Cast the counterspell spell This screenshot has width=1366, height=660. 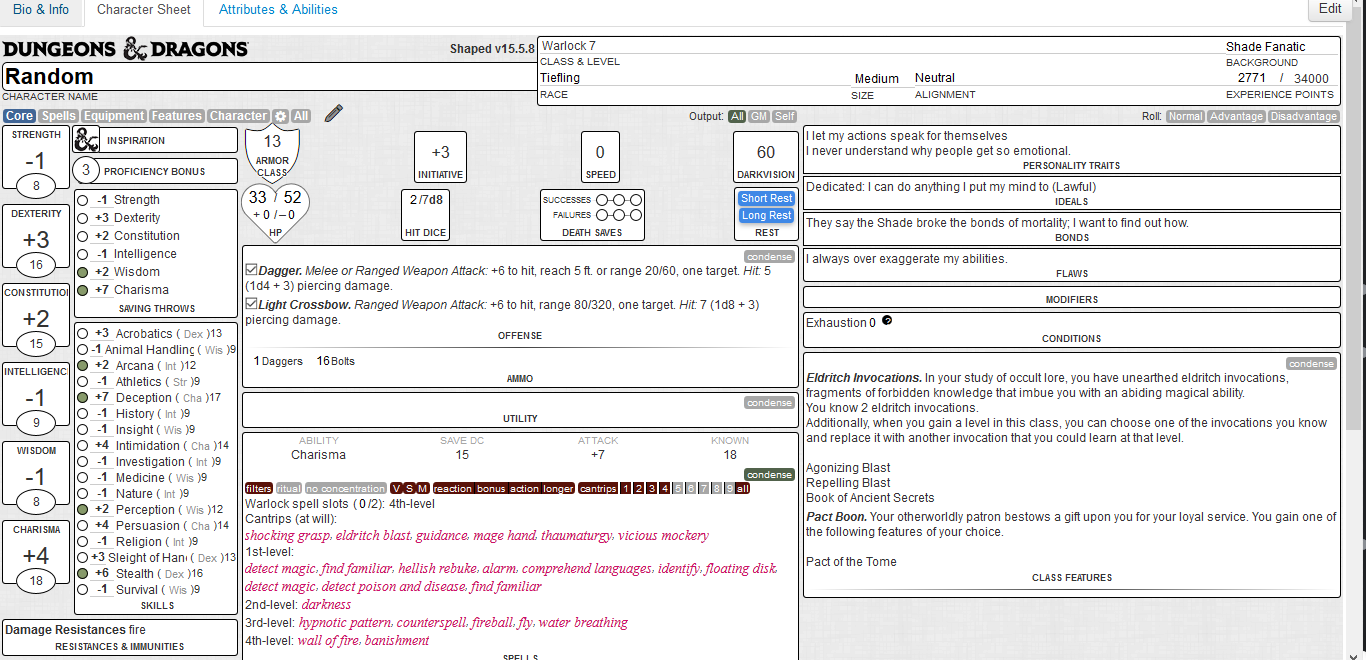click(x=432, y=623)
